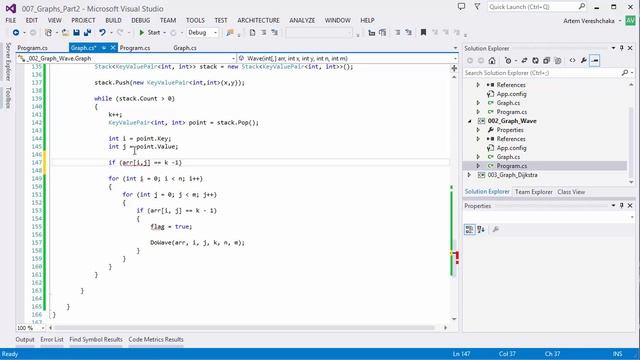The image size is (640, 360).
Task: Click the Alphabetical sort icon in Properties panel
Action: click(x=481, y=229)
